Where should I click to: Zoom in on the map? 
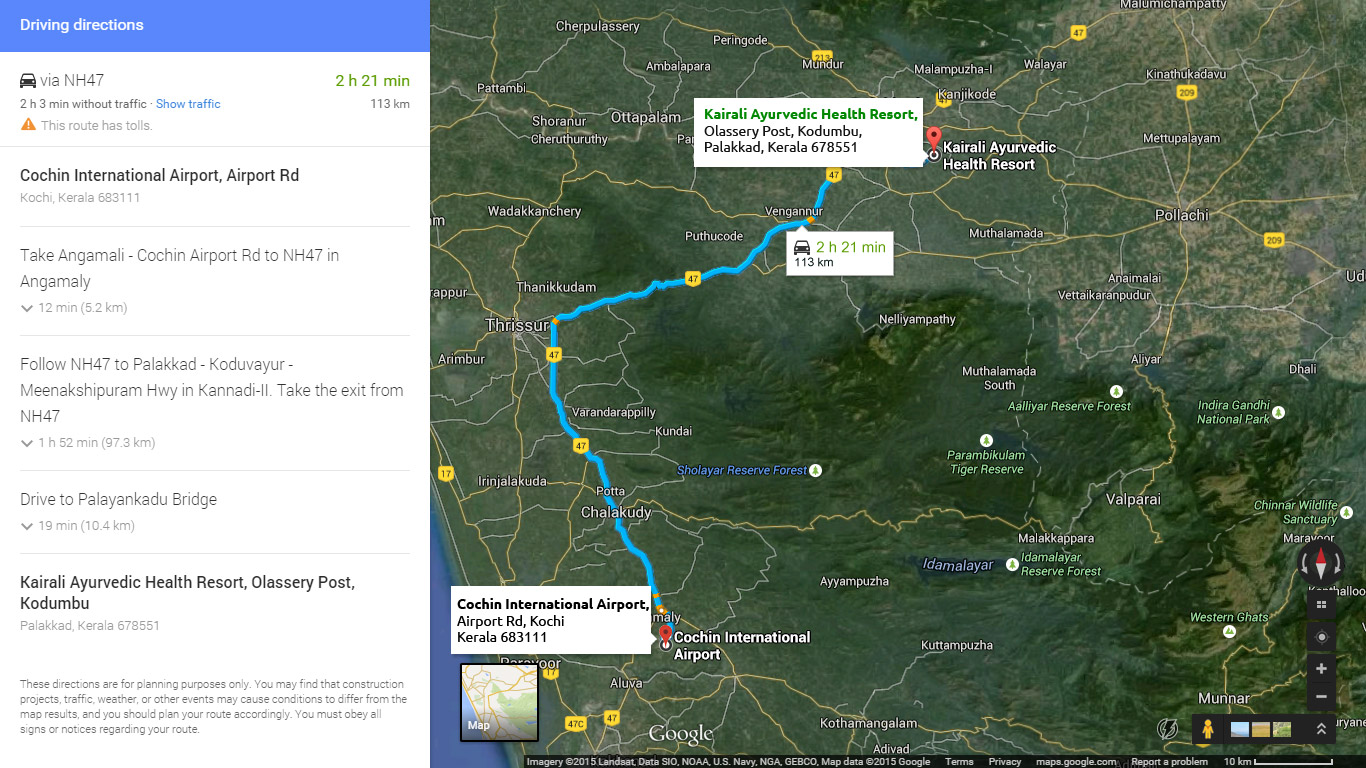1321,669
